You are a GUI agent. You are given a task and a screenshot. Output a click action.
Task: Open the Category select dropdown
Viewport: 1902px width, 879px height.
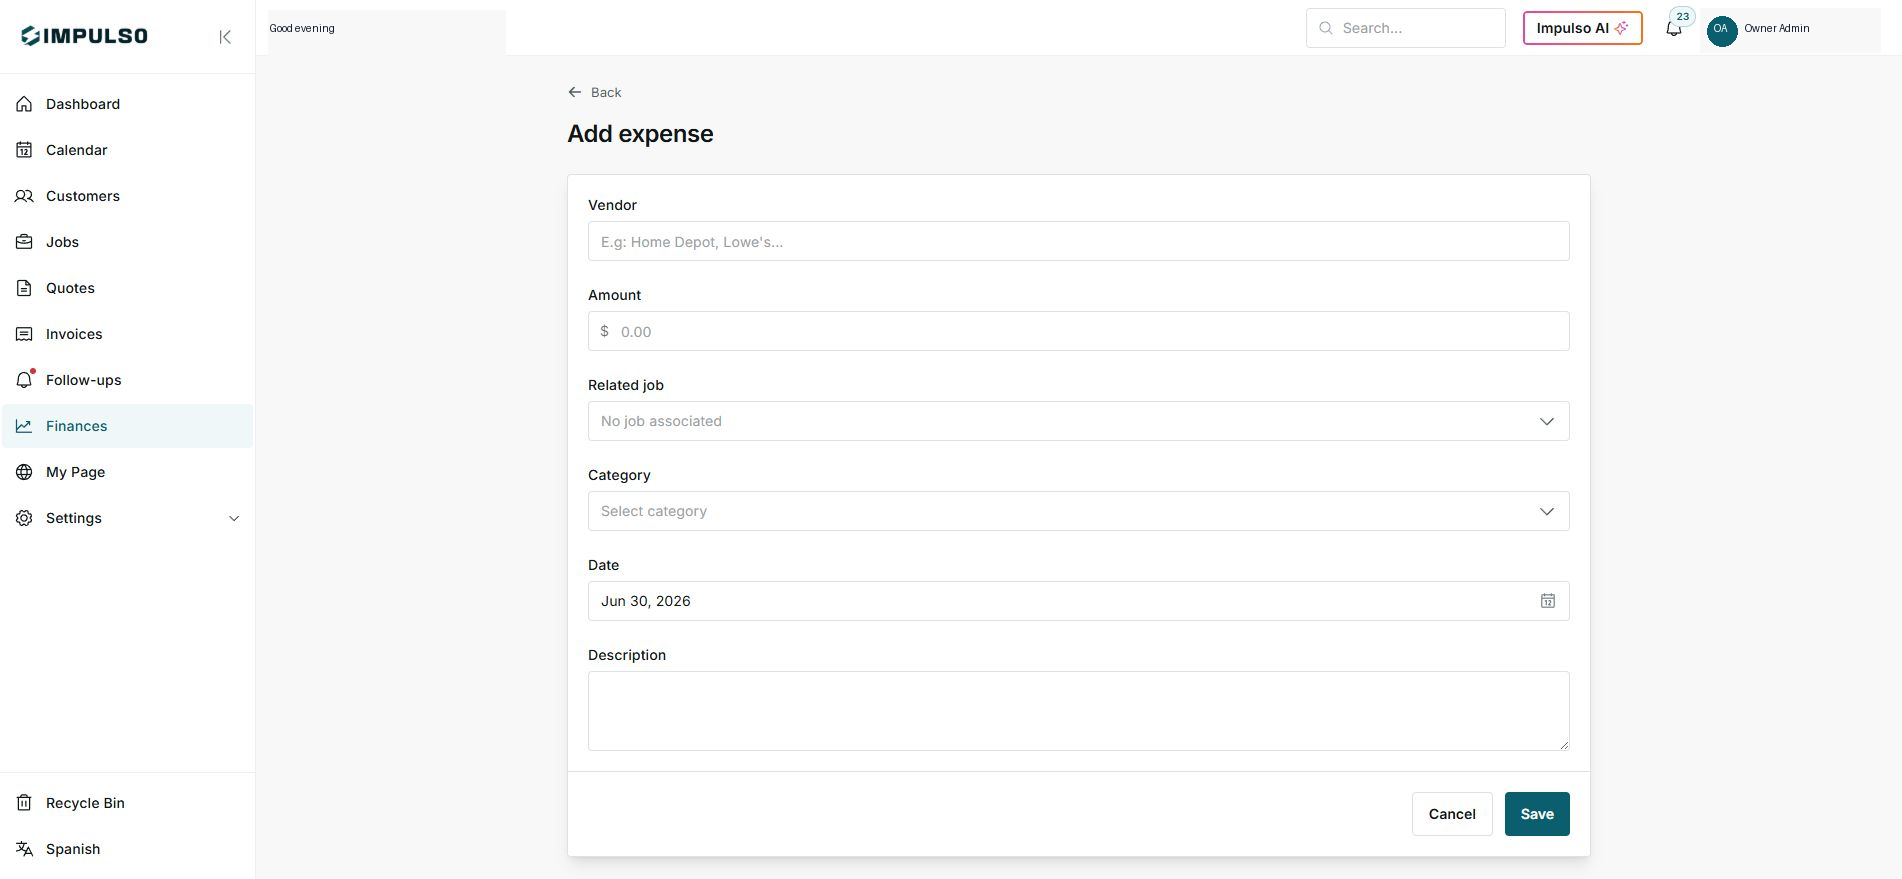[x=1078, y=511]
